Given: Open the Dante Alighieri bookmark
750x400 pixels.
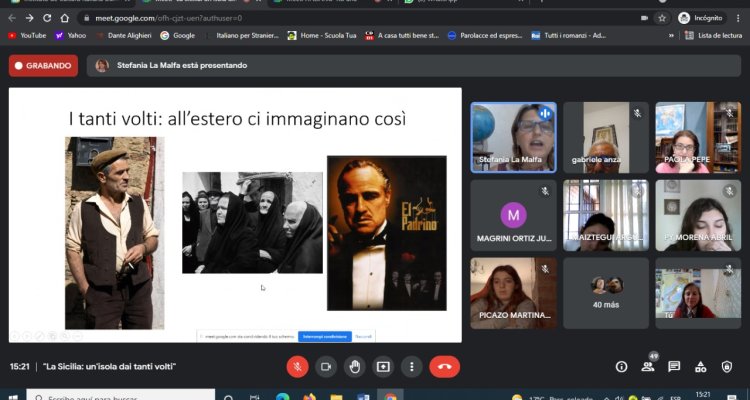Looking at the screenshot, I should click(x=124, y=35).
